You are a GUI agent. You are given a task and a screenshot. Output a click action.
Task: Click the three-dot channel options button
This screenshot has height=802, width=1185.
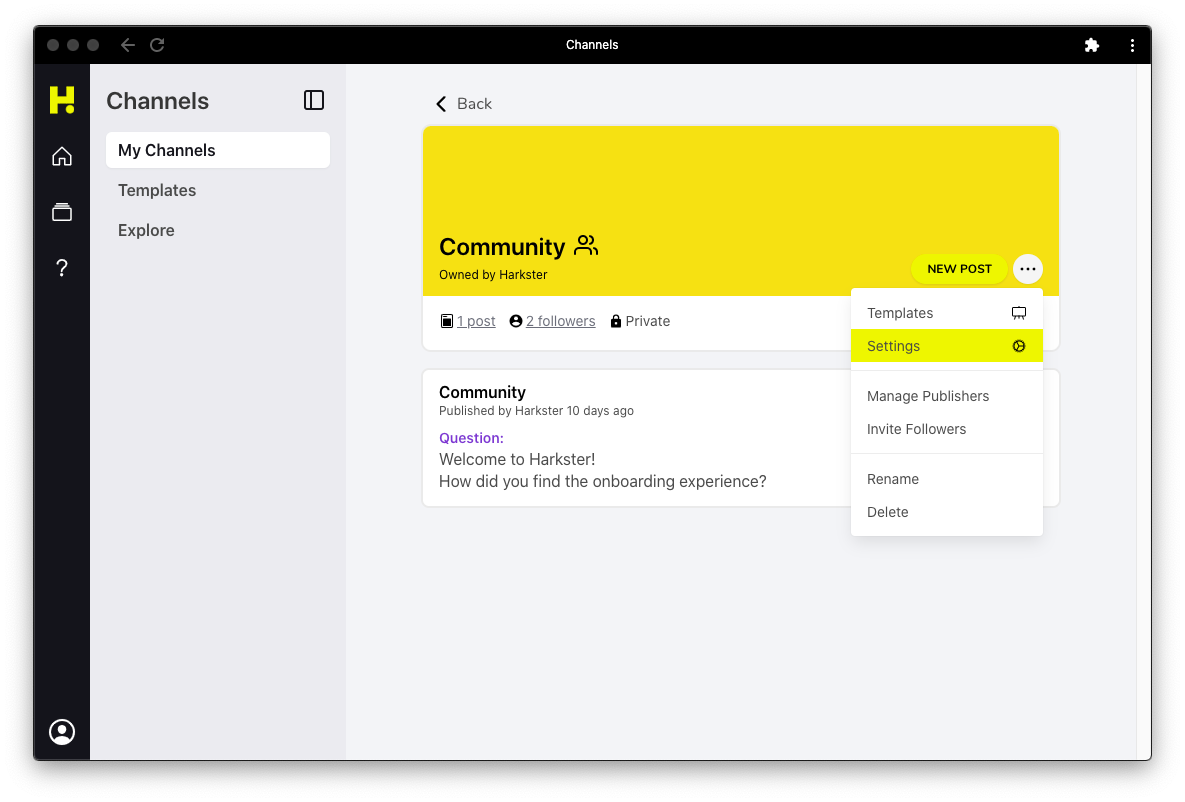(x=1028, y=269)
